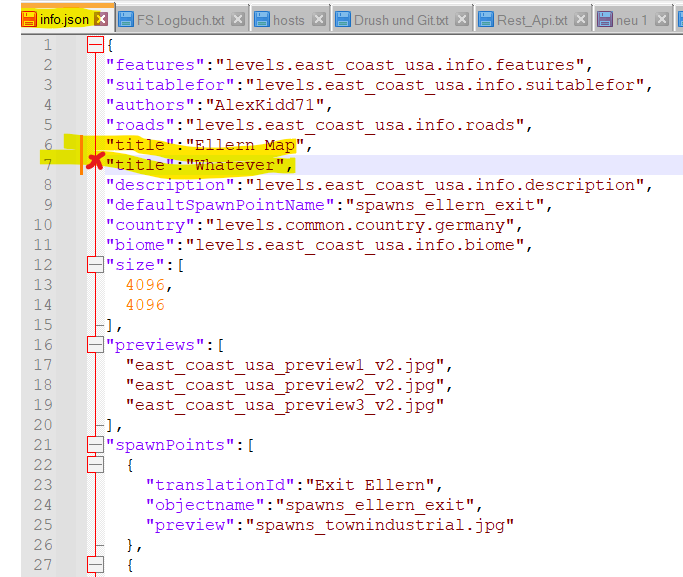Click line number 21 in the margin
This screenshot has width=683, height=577.
coord(43,445)
